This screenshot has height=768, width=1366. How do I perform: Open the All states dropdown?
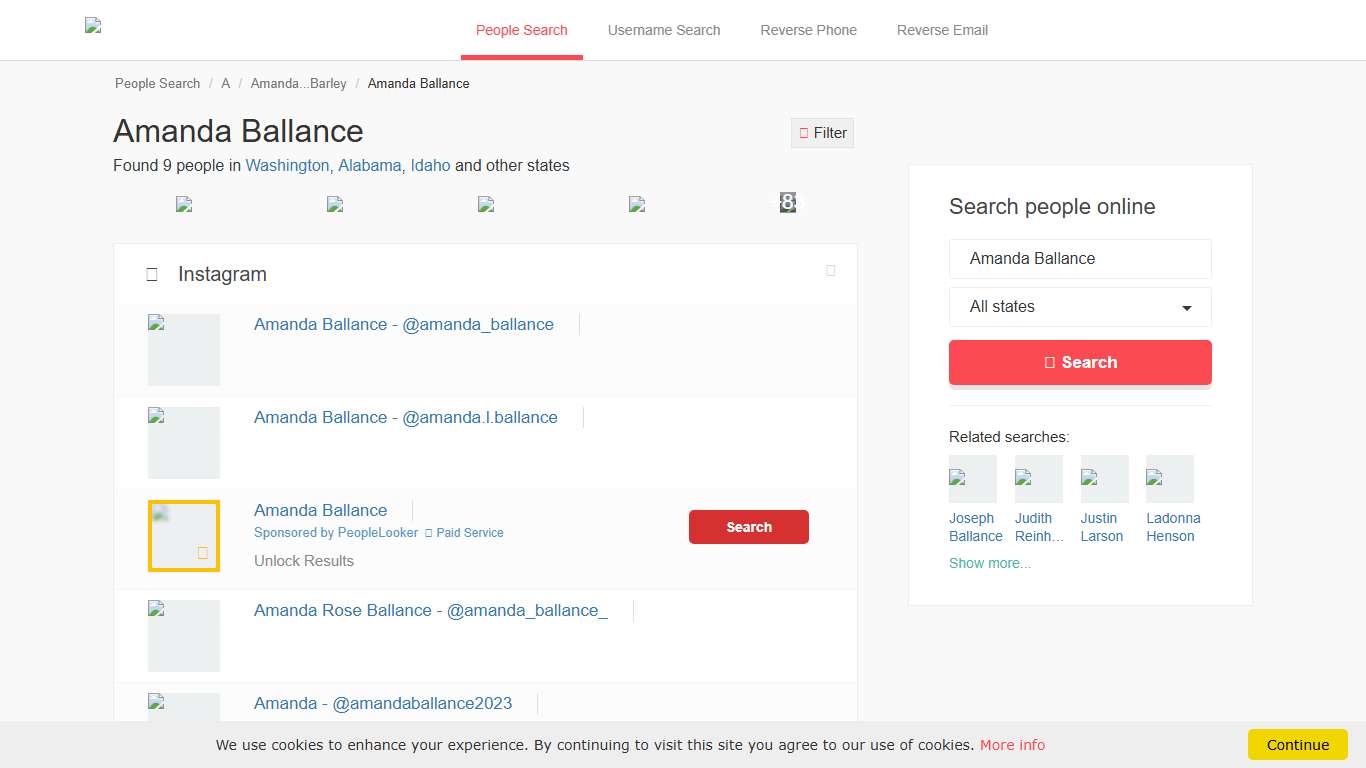(x=1080, y=307)
